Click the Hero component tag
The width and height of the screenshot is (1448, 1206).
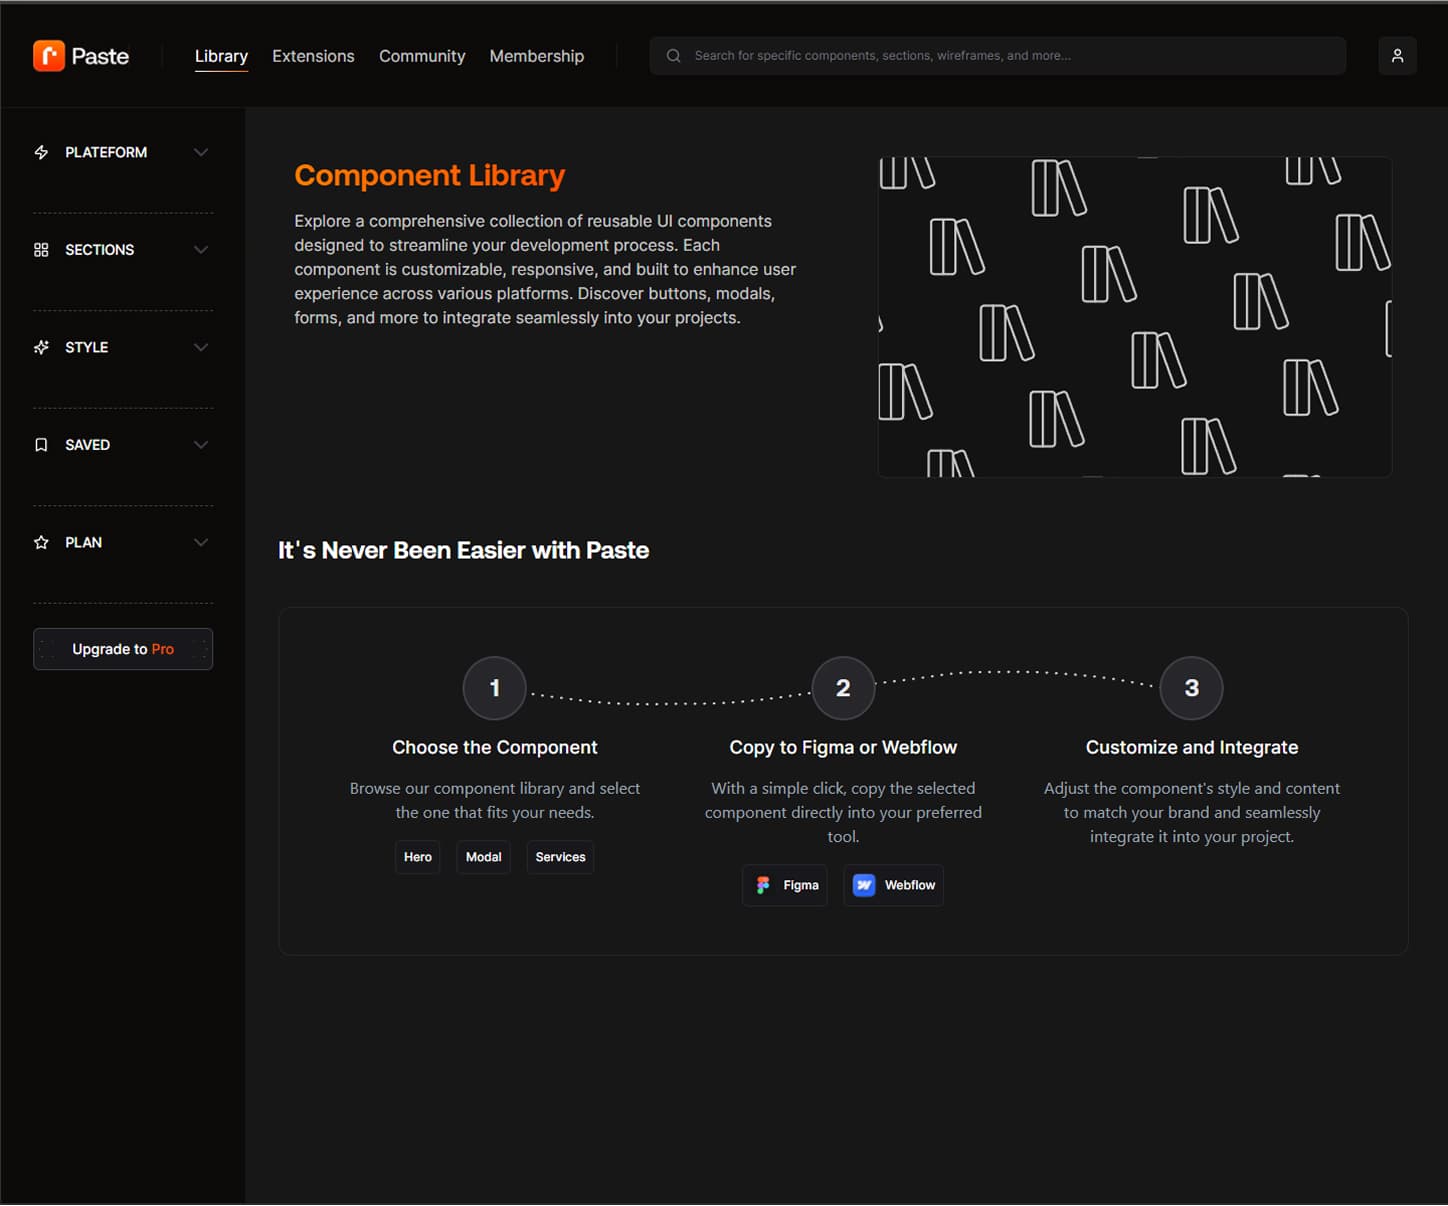(418, 857)
